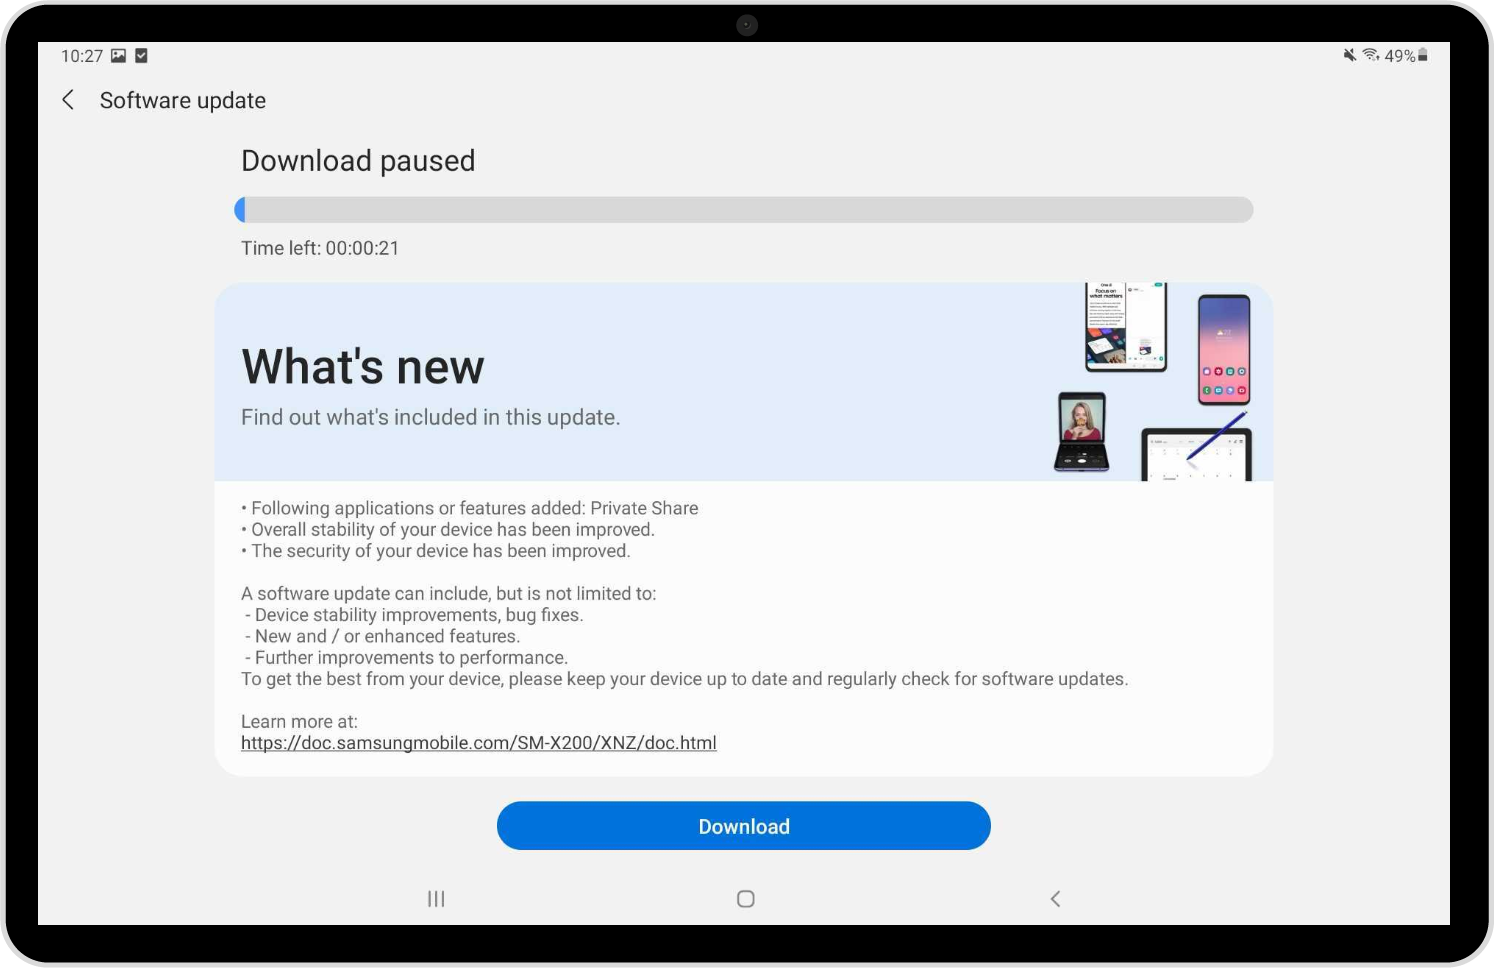
Task: Tap the Time left 00:00:21 text
Action: tap(320, 248)
